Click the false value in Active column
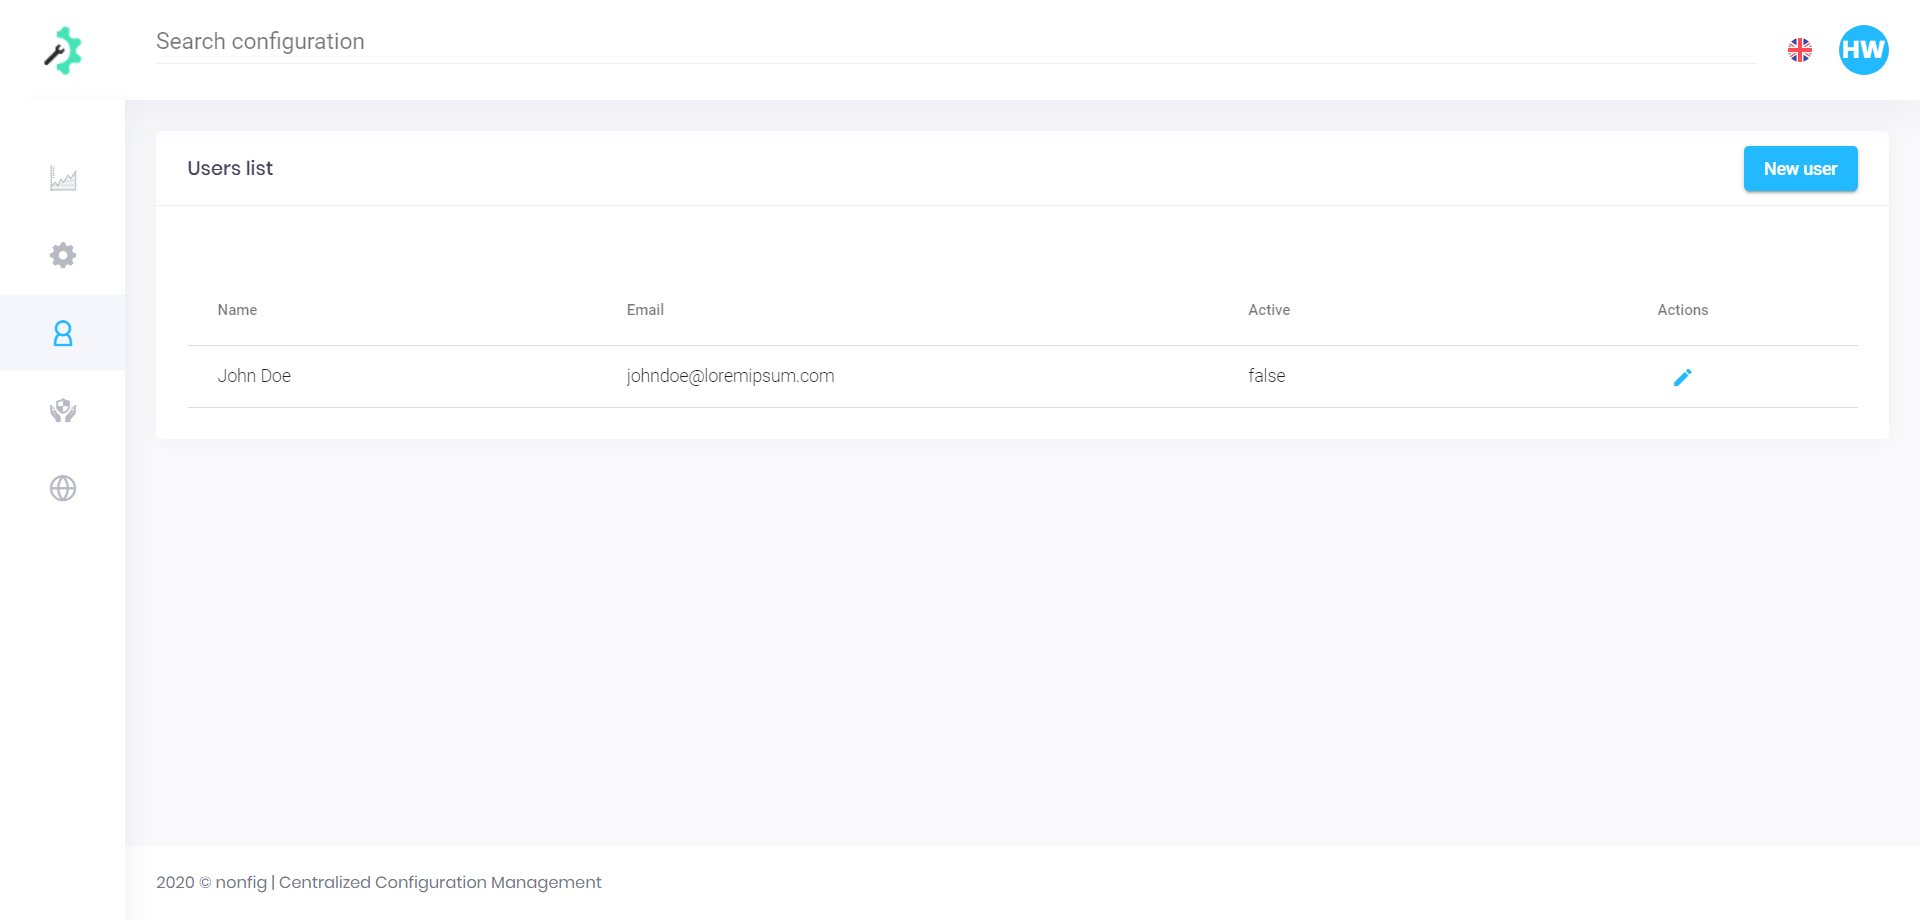Viewport: 1920px width, 920px height. (x=1267, y=376)
